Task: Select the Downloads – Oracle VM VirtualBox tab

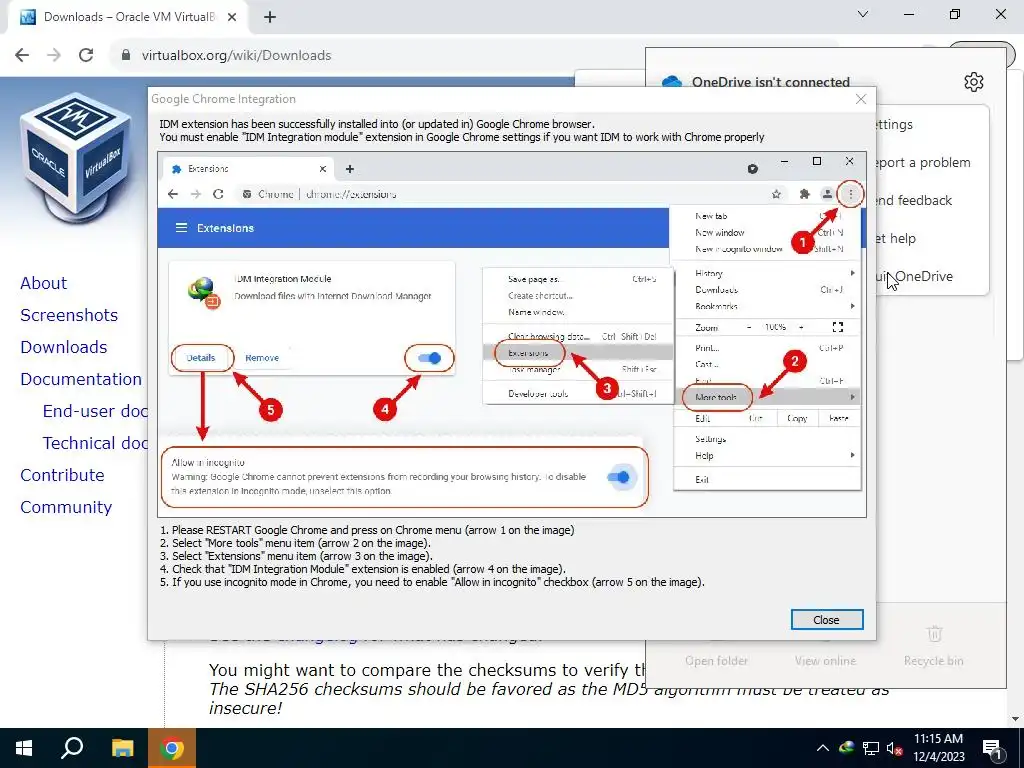Action: (x=128, y=17)
